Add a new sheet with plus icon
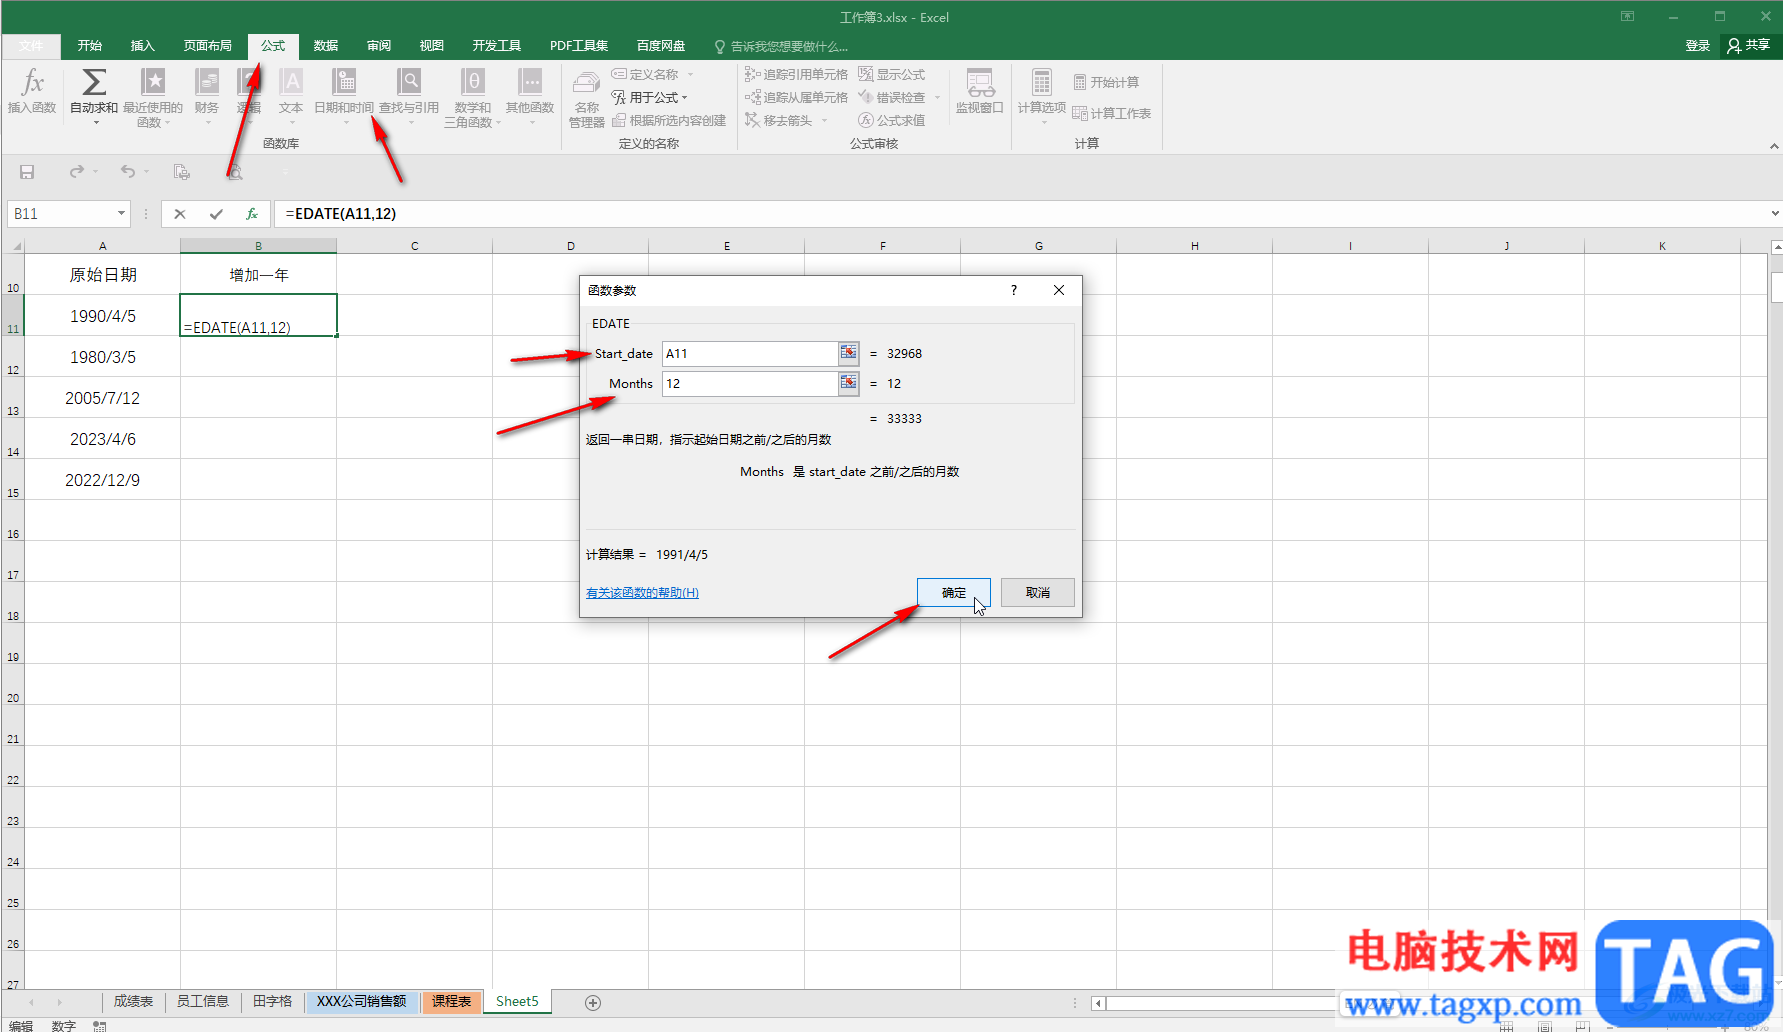 point(593,1002)
